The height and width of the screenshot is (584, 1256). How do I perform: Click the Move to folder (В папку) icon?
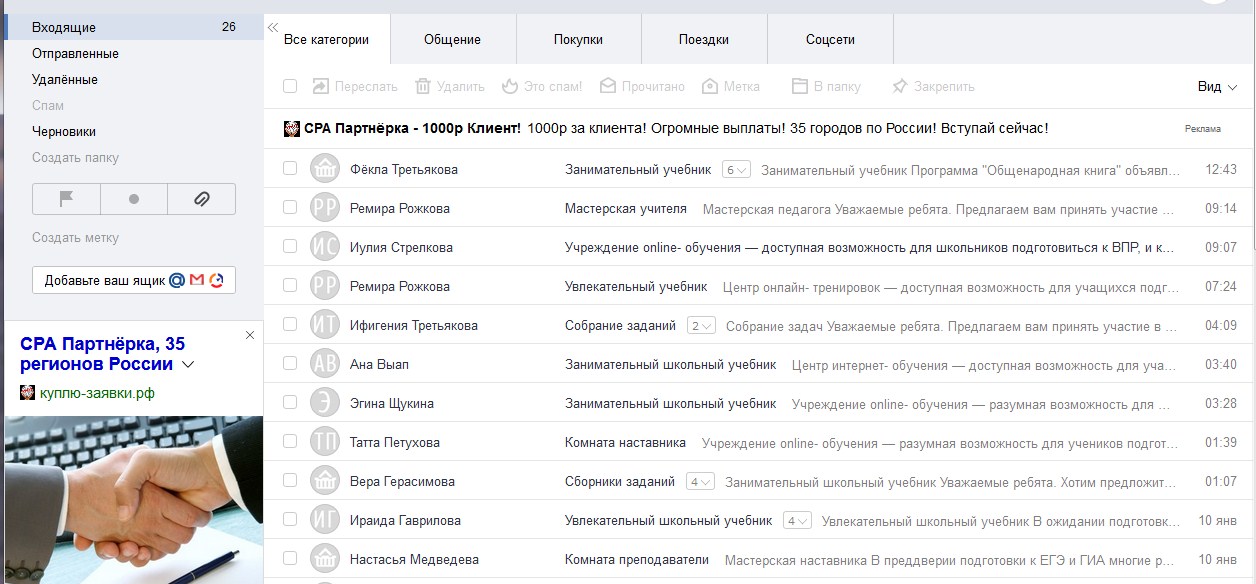800,87
